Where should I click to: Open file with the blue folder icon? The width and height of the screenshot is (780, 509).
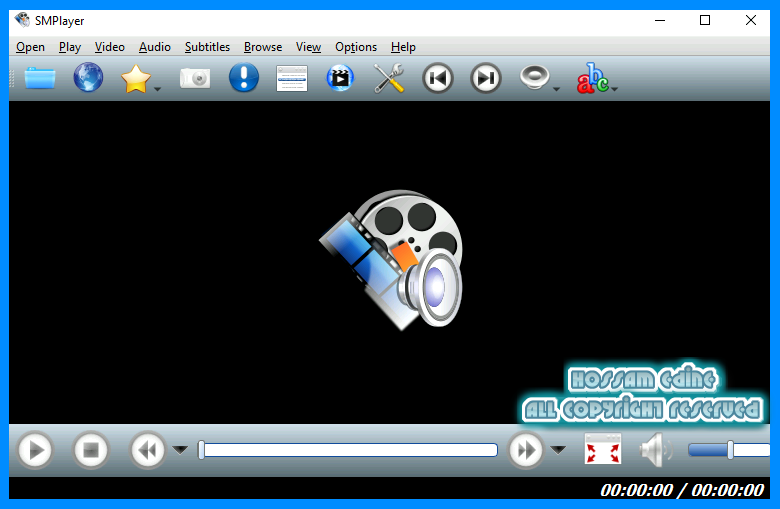40,79
